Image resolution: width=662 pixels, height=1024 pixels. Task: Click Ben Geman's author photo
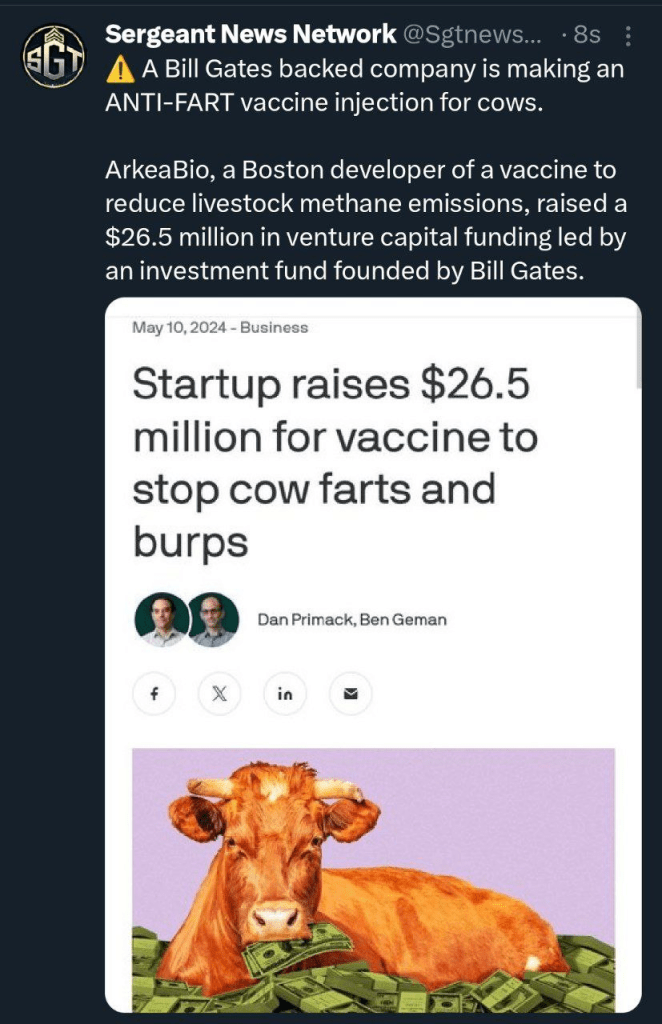pos(213,619)
